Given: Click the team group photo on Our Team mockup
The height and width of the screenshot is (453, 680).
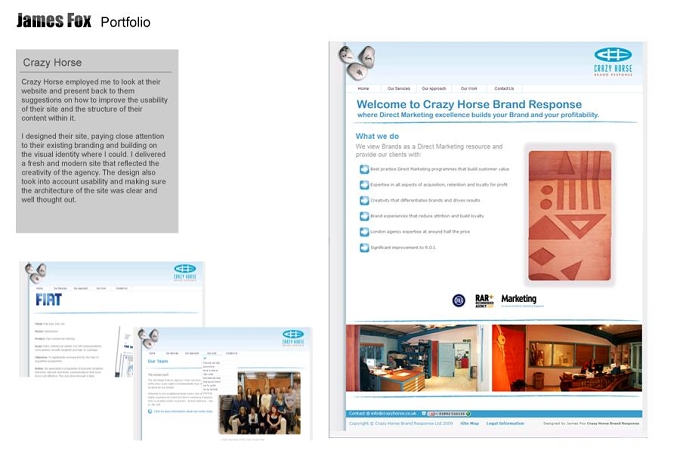Looking at the screenshot, I should point(259,403).
